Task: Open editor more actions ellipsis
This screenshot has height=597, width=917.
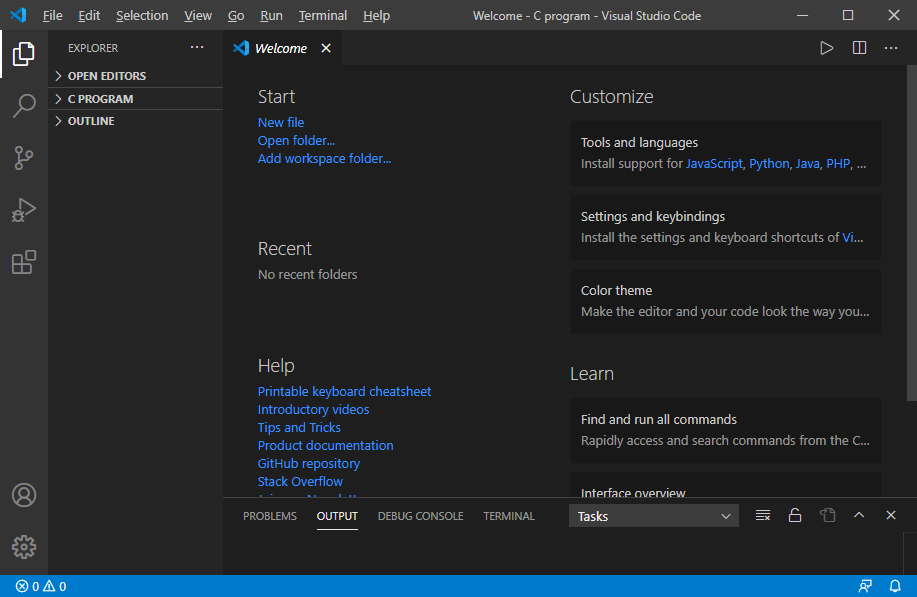Action: (891, 48)
